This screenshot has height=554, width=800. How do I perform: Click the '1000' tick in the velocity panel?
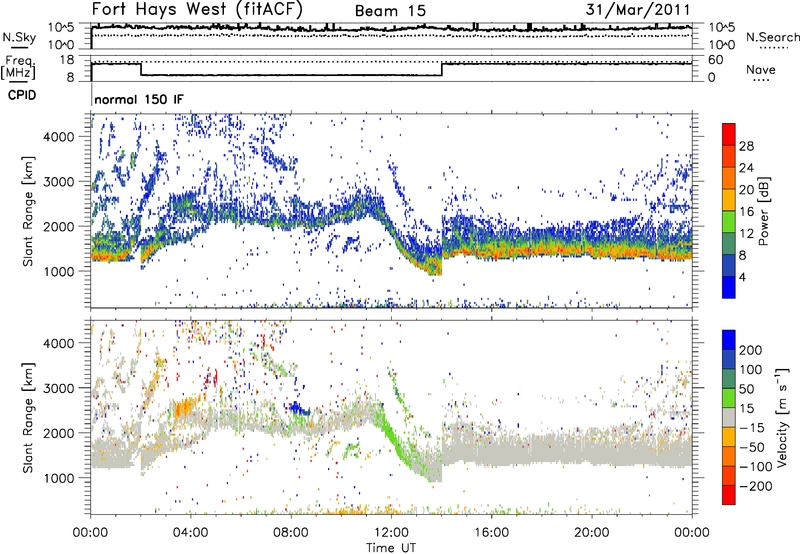[59, 478]
